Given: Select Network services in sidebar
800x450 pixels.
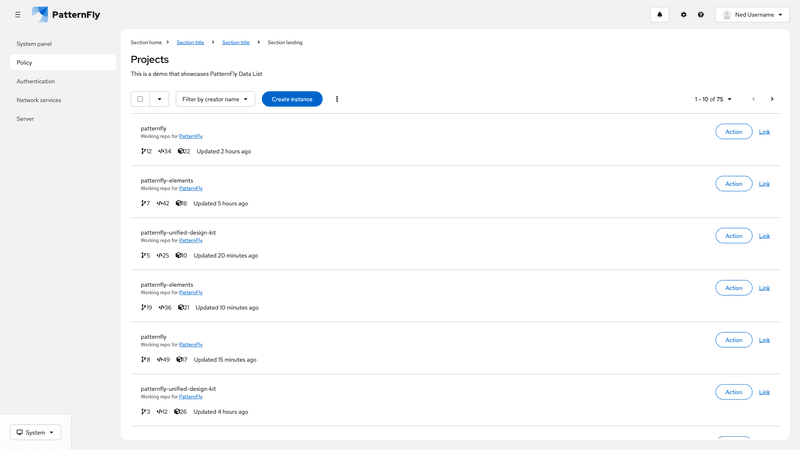Looking at the screenshot, I should coord(63,100).
